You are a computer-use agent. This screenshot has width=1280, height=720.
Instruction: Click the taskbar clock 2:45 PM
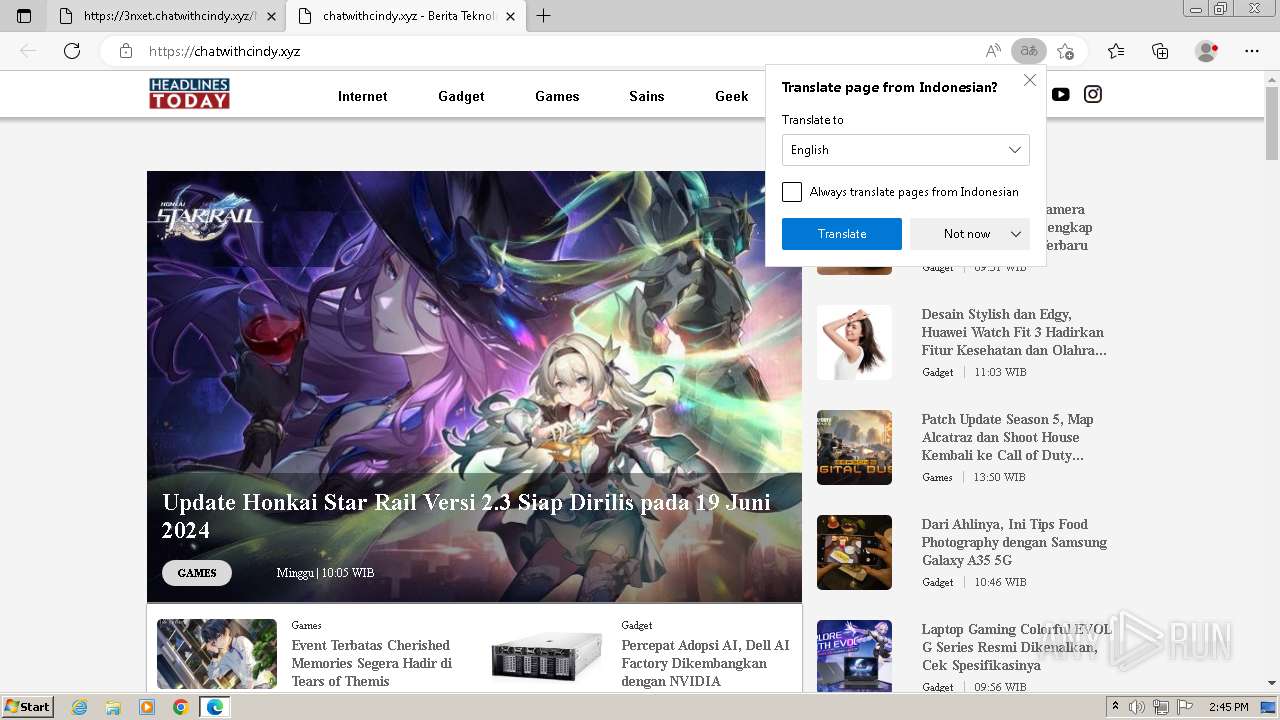click(x=1228, y=707)
